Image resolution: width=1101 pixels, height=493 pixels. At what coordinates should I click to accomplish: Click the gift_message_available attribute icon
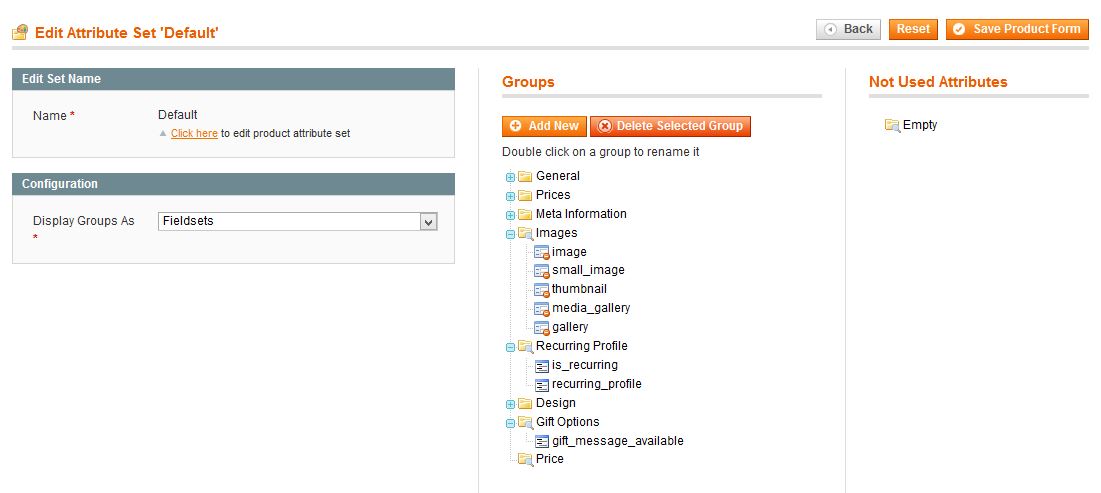click(x=541, y=442)
